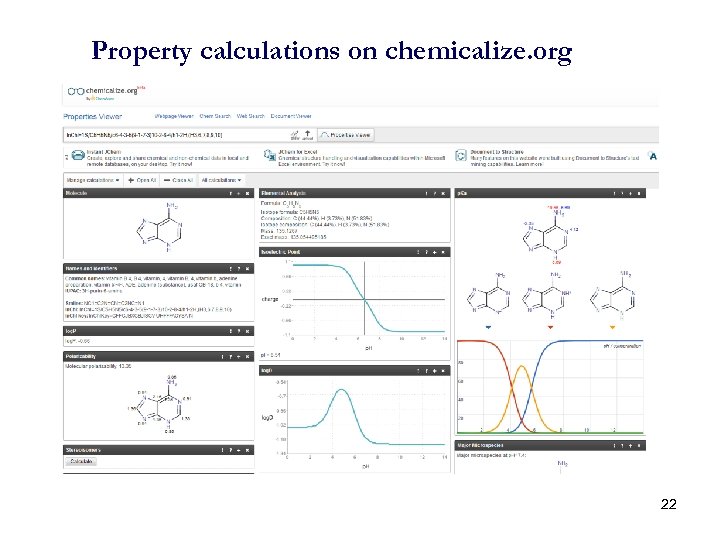The height and width of the screenshot is (540, 720).
Task: Open Web Search link
Action: (x=251, y=116)
